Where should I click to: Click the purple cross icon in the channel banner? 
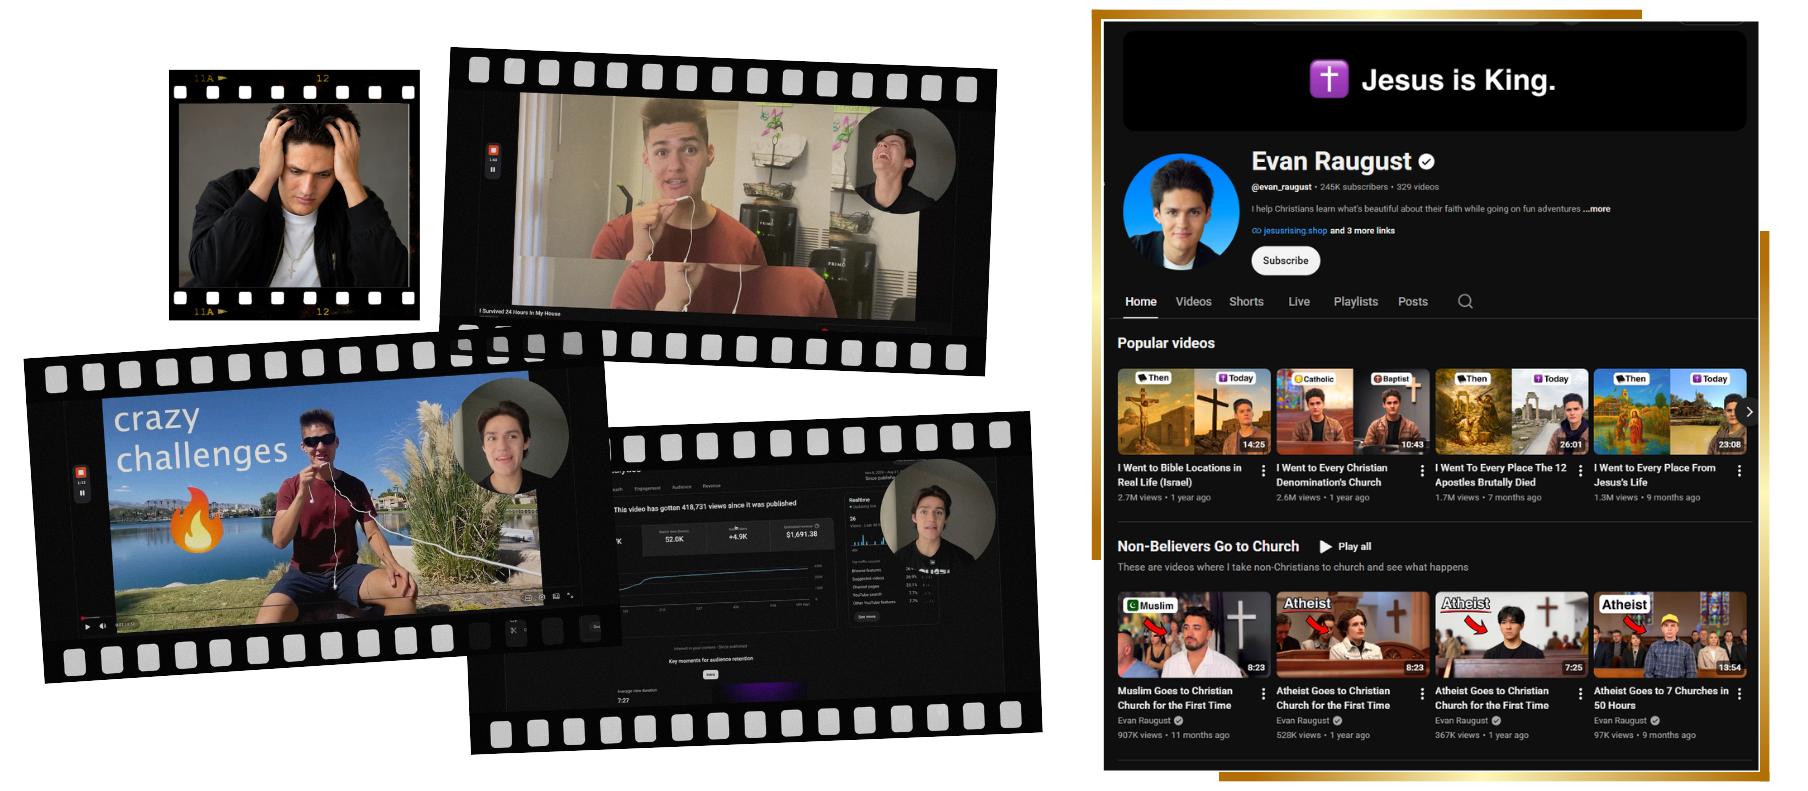pos(1329,78)
